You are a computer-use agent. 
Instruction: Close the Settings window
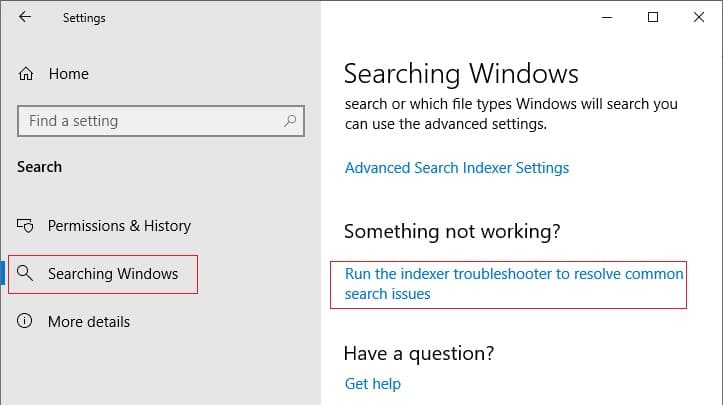(x=699, y=18)
